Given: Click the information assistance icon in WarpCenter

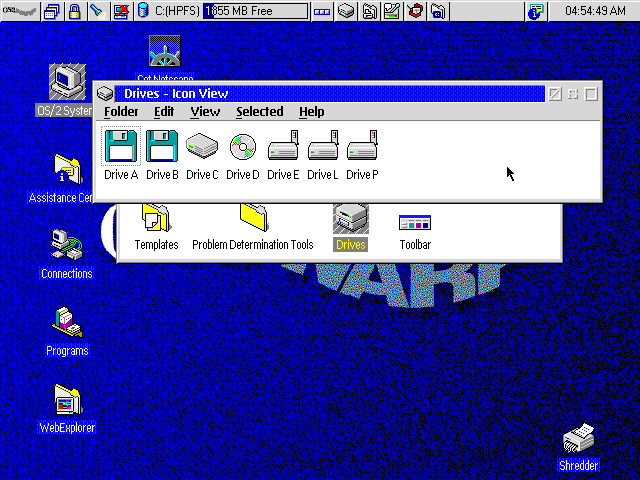Looking at the screenshot, I should [x=536, y=11].
